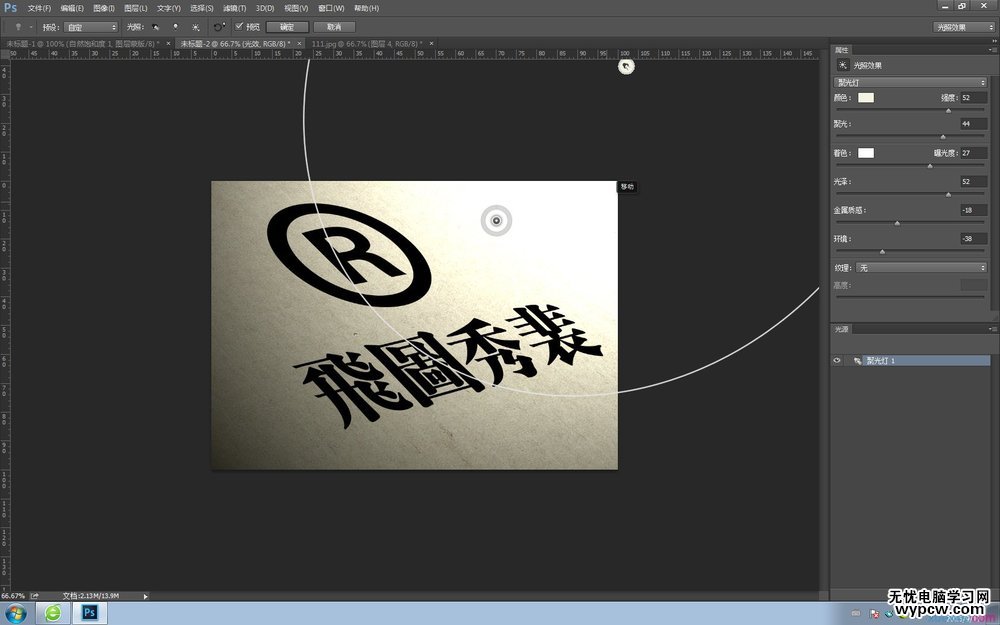
Task: Open Windows Start menu
Action: pos(16,614)
